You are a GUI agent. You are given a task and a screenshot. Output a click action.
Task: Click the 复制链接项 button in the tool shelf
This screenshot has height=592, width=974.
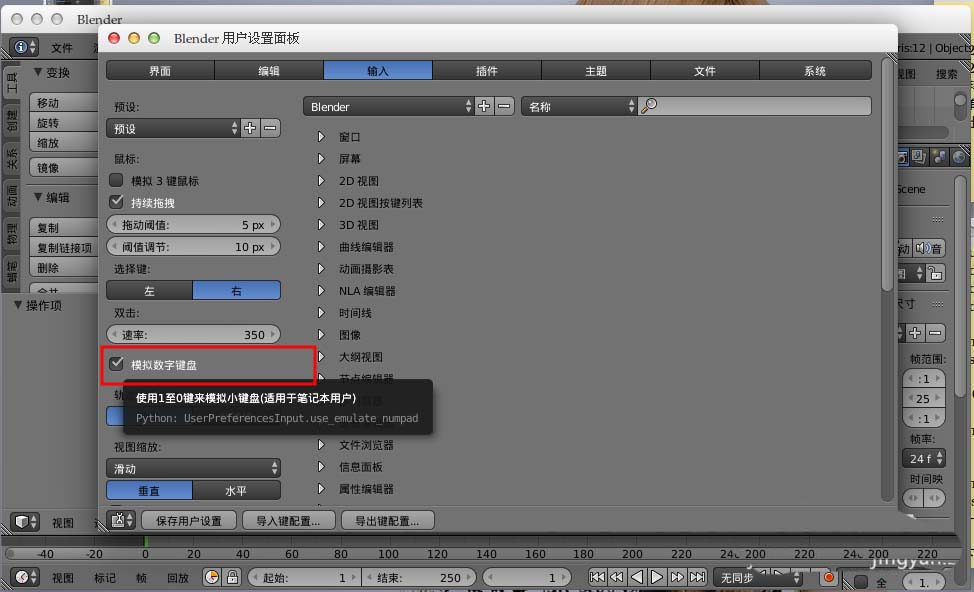pyautogui.click(x=64, y=247)
